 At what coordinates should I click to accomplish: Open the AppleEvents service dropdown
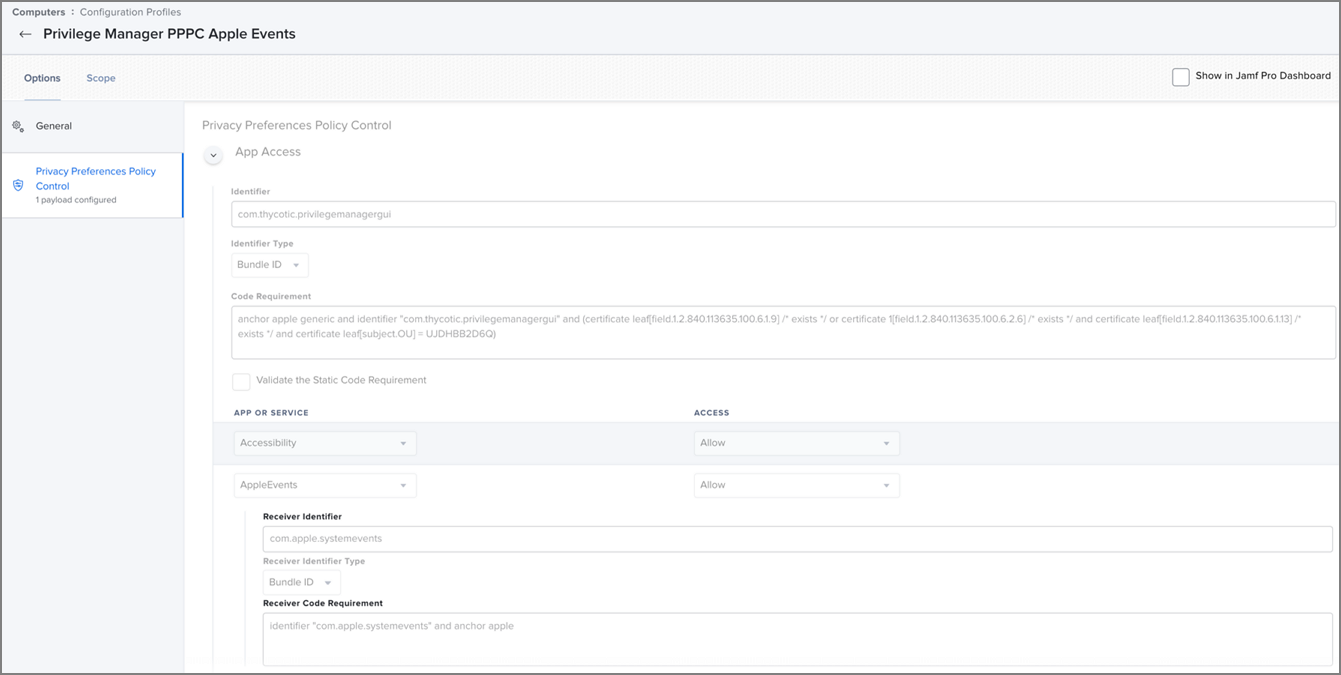(x=324, y=485)
